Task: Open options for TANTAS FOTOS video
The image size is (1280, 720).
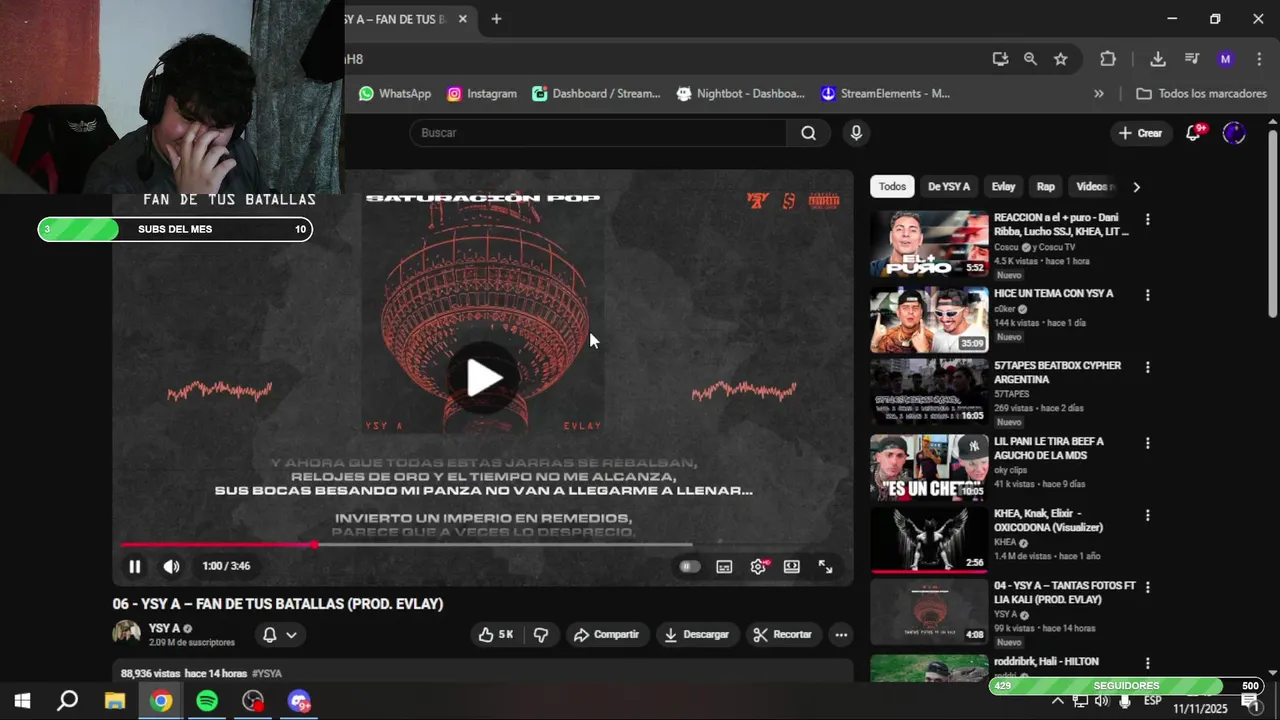Action: (1147, 587)
